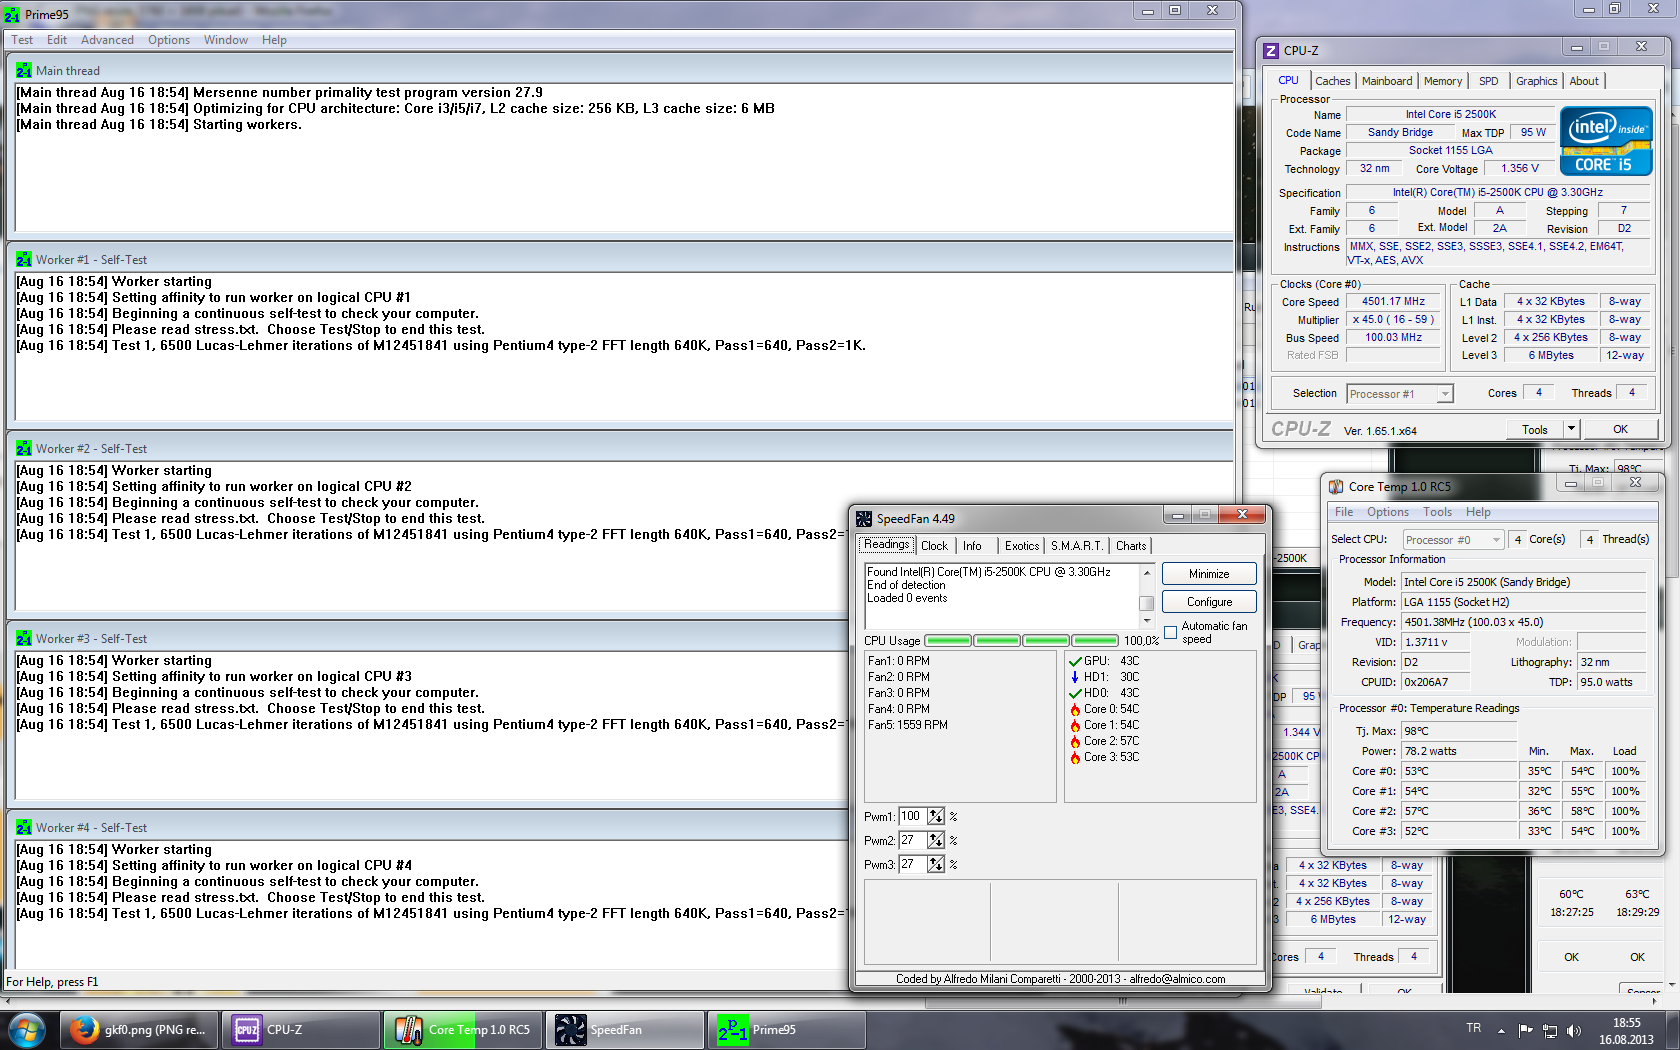Open the Tools menu in Core Temp
This screenshot has height=1050, width=1680.
click(1438, 512)
